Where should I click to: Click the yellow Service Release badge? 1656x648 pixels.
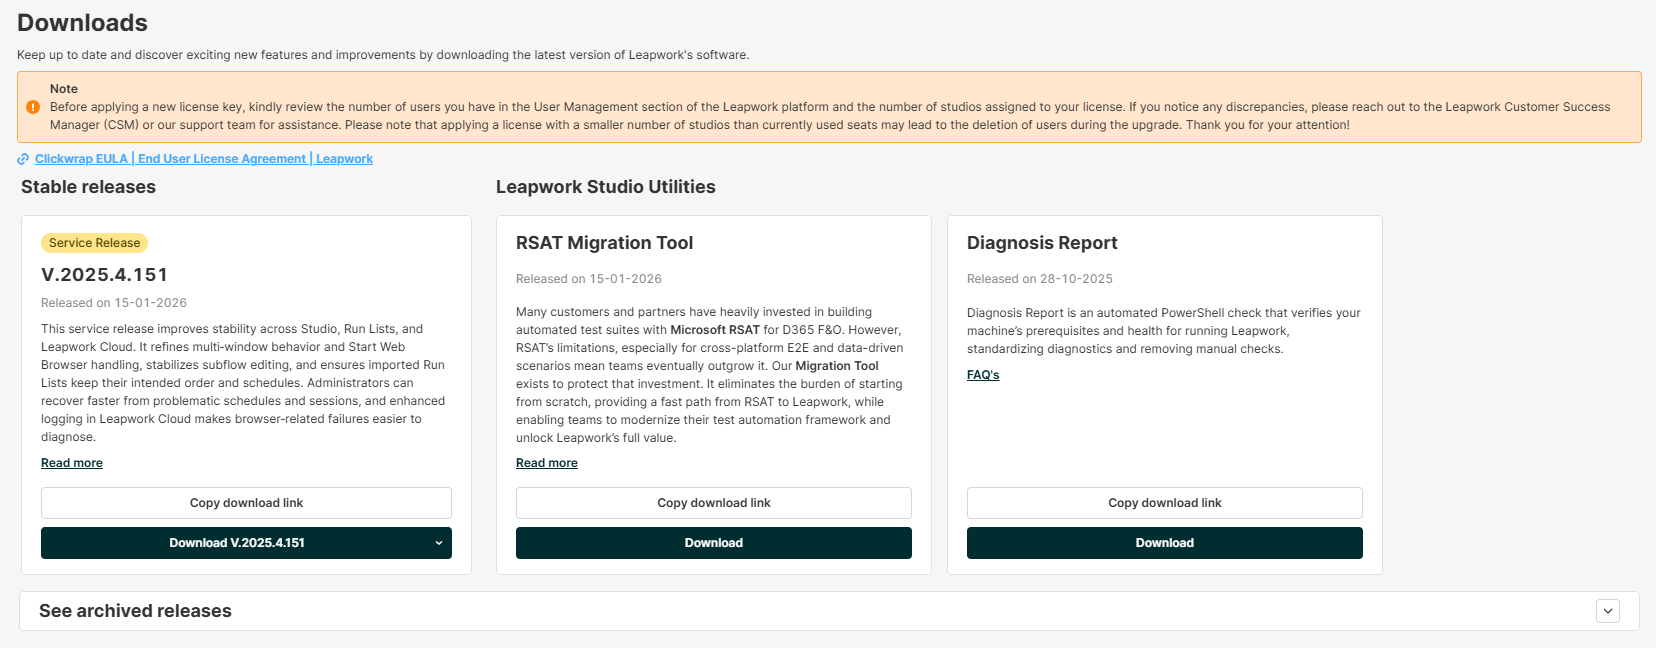[94, 243]
